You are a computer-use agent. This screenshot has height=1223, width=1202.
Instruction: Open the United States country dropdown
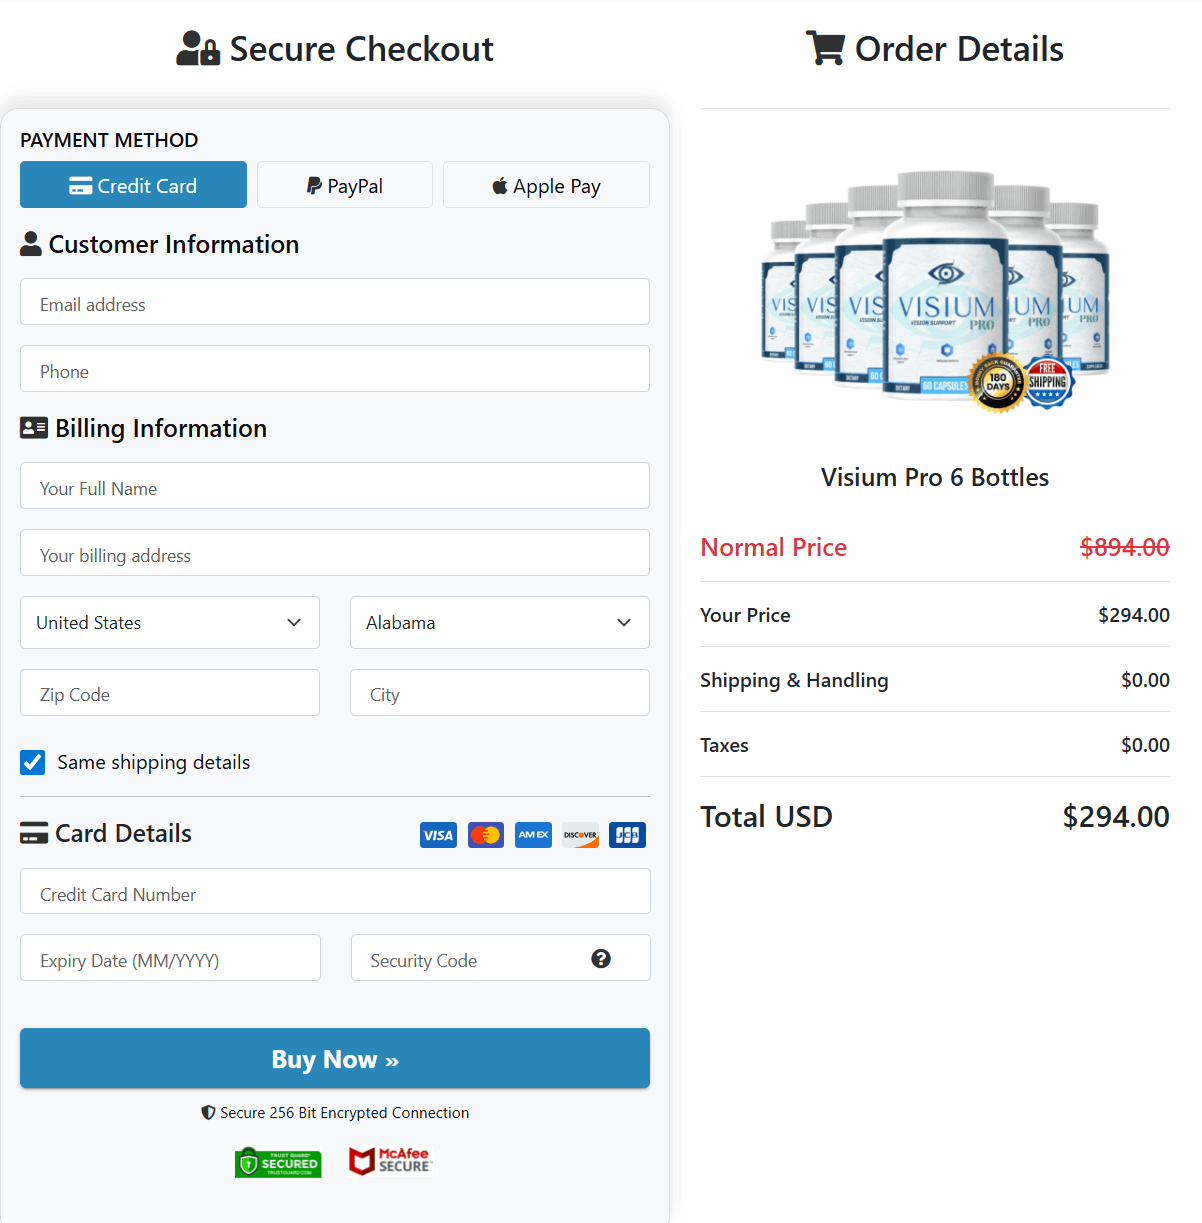(x=169, y=622)
